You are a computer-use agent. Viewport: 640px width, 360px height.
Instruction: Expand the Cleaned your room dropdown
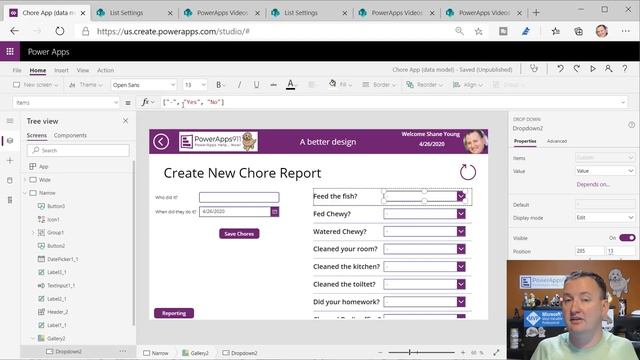461,249
